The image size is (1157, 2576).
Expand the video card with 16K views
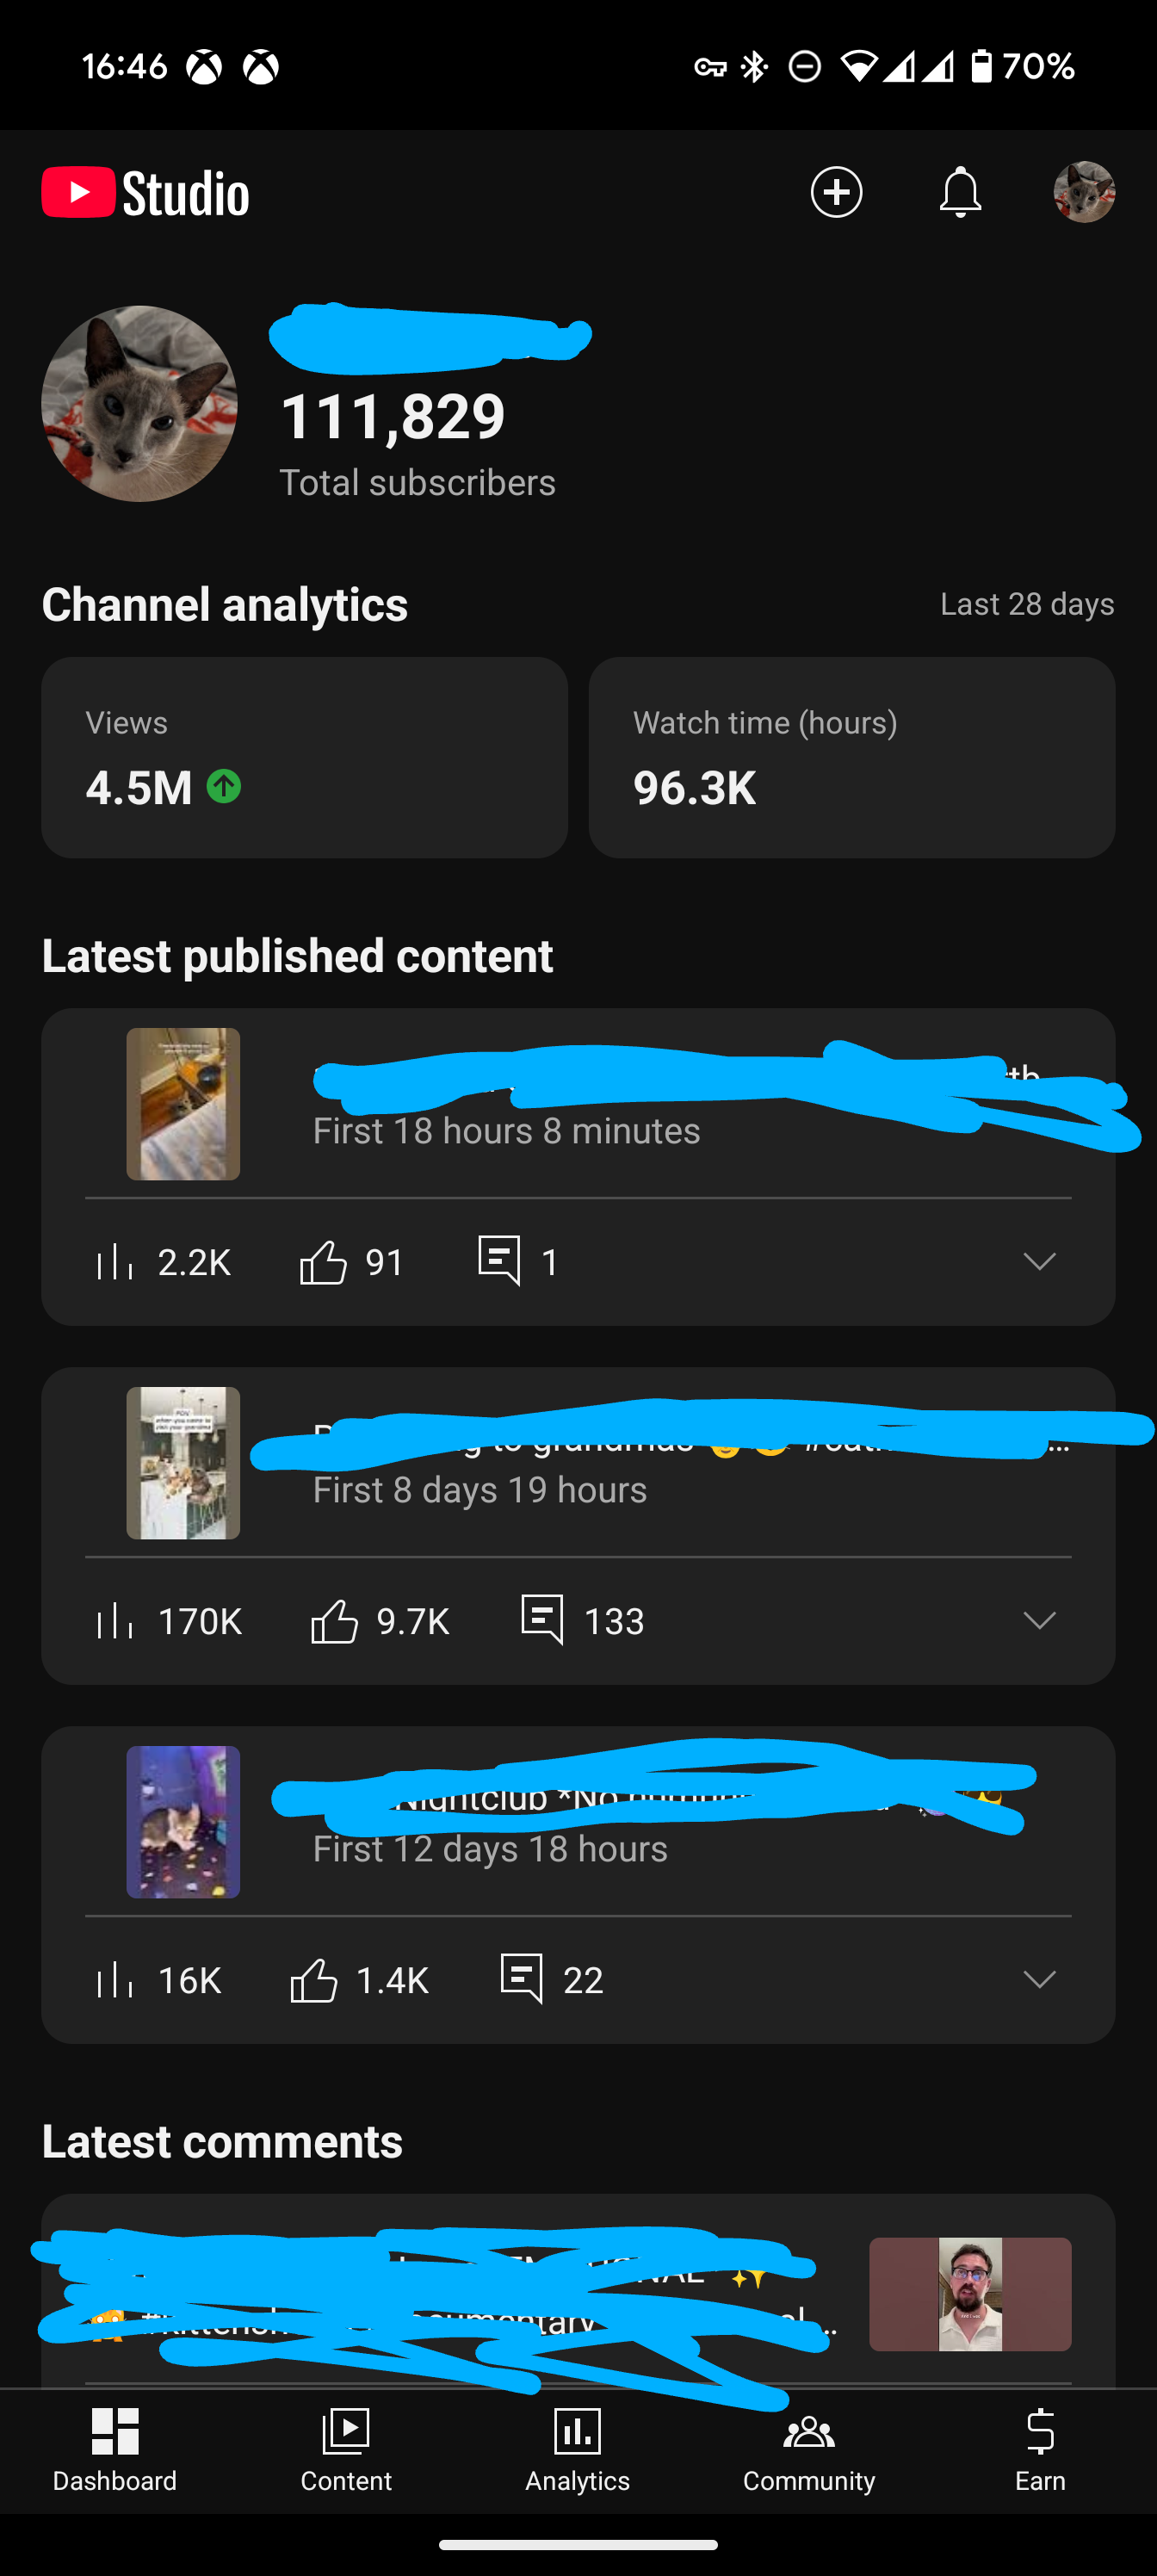point(1039,1980)
